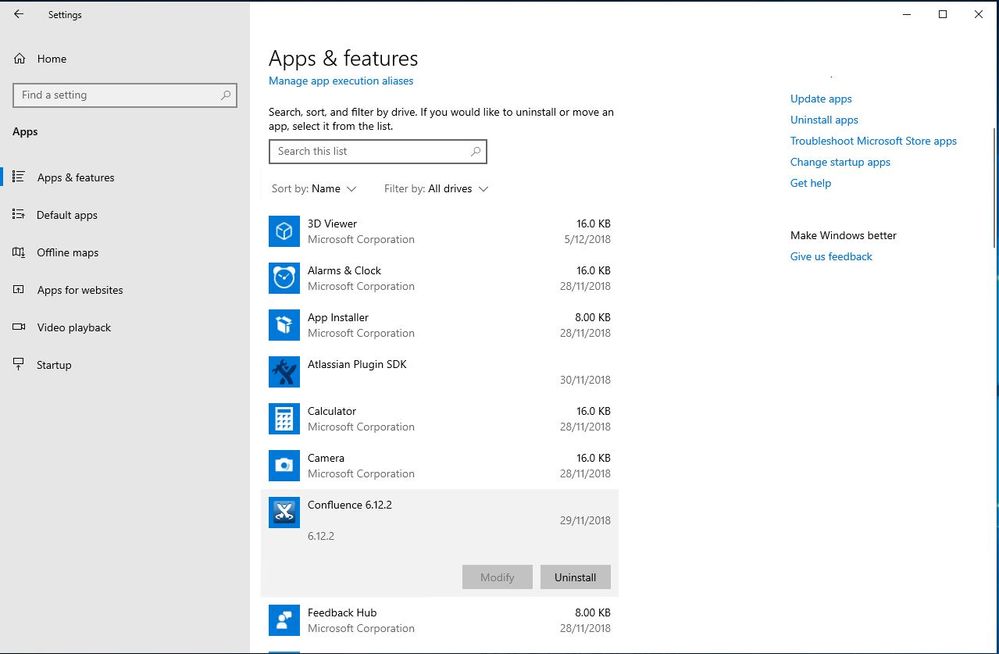The width and height of the screenshot is (999, 654).
Task: Maximize the Settings window
Action: point(943,14)
